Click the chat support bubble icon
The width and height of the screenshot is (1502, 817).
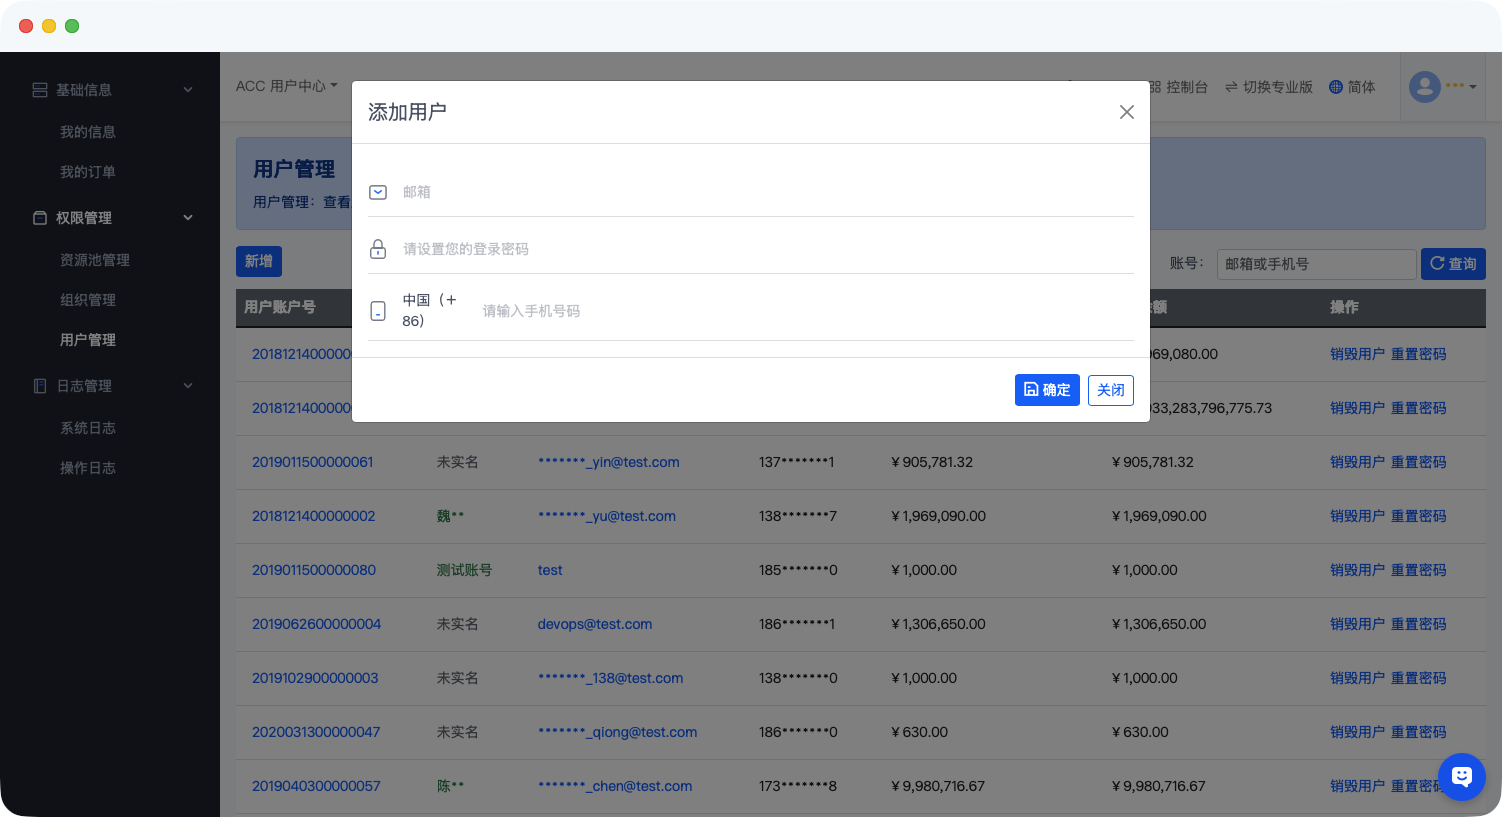click(x=1461, y=776)
